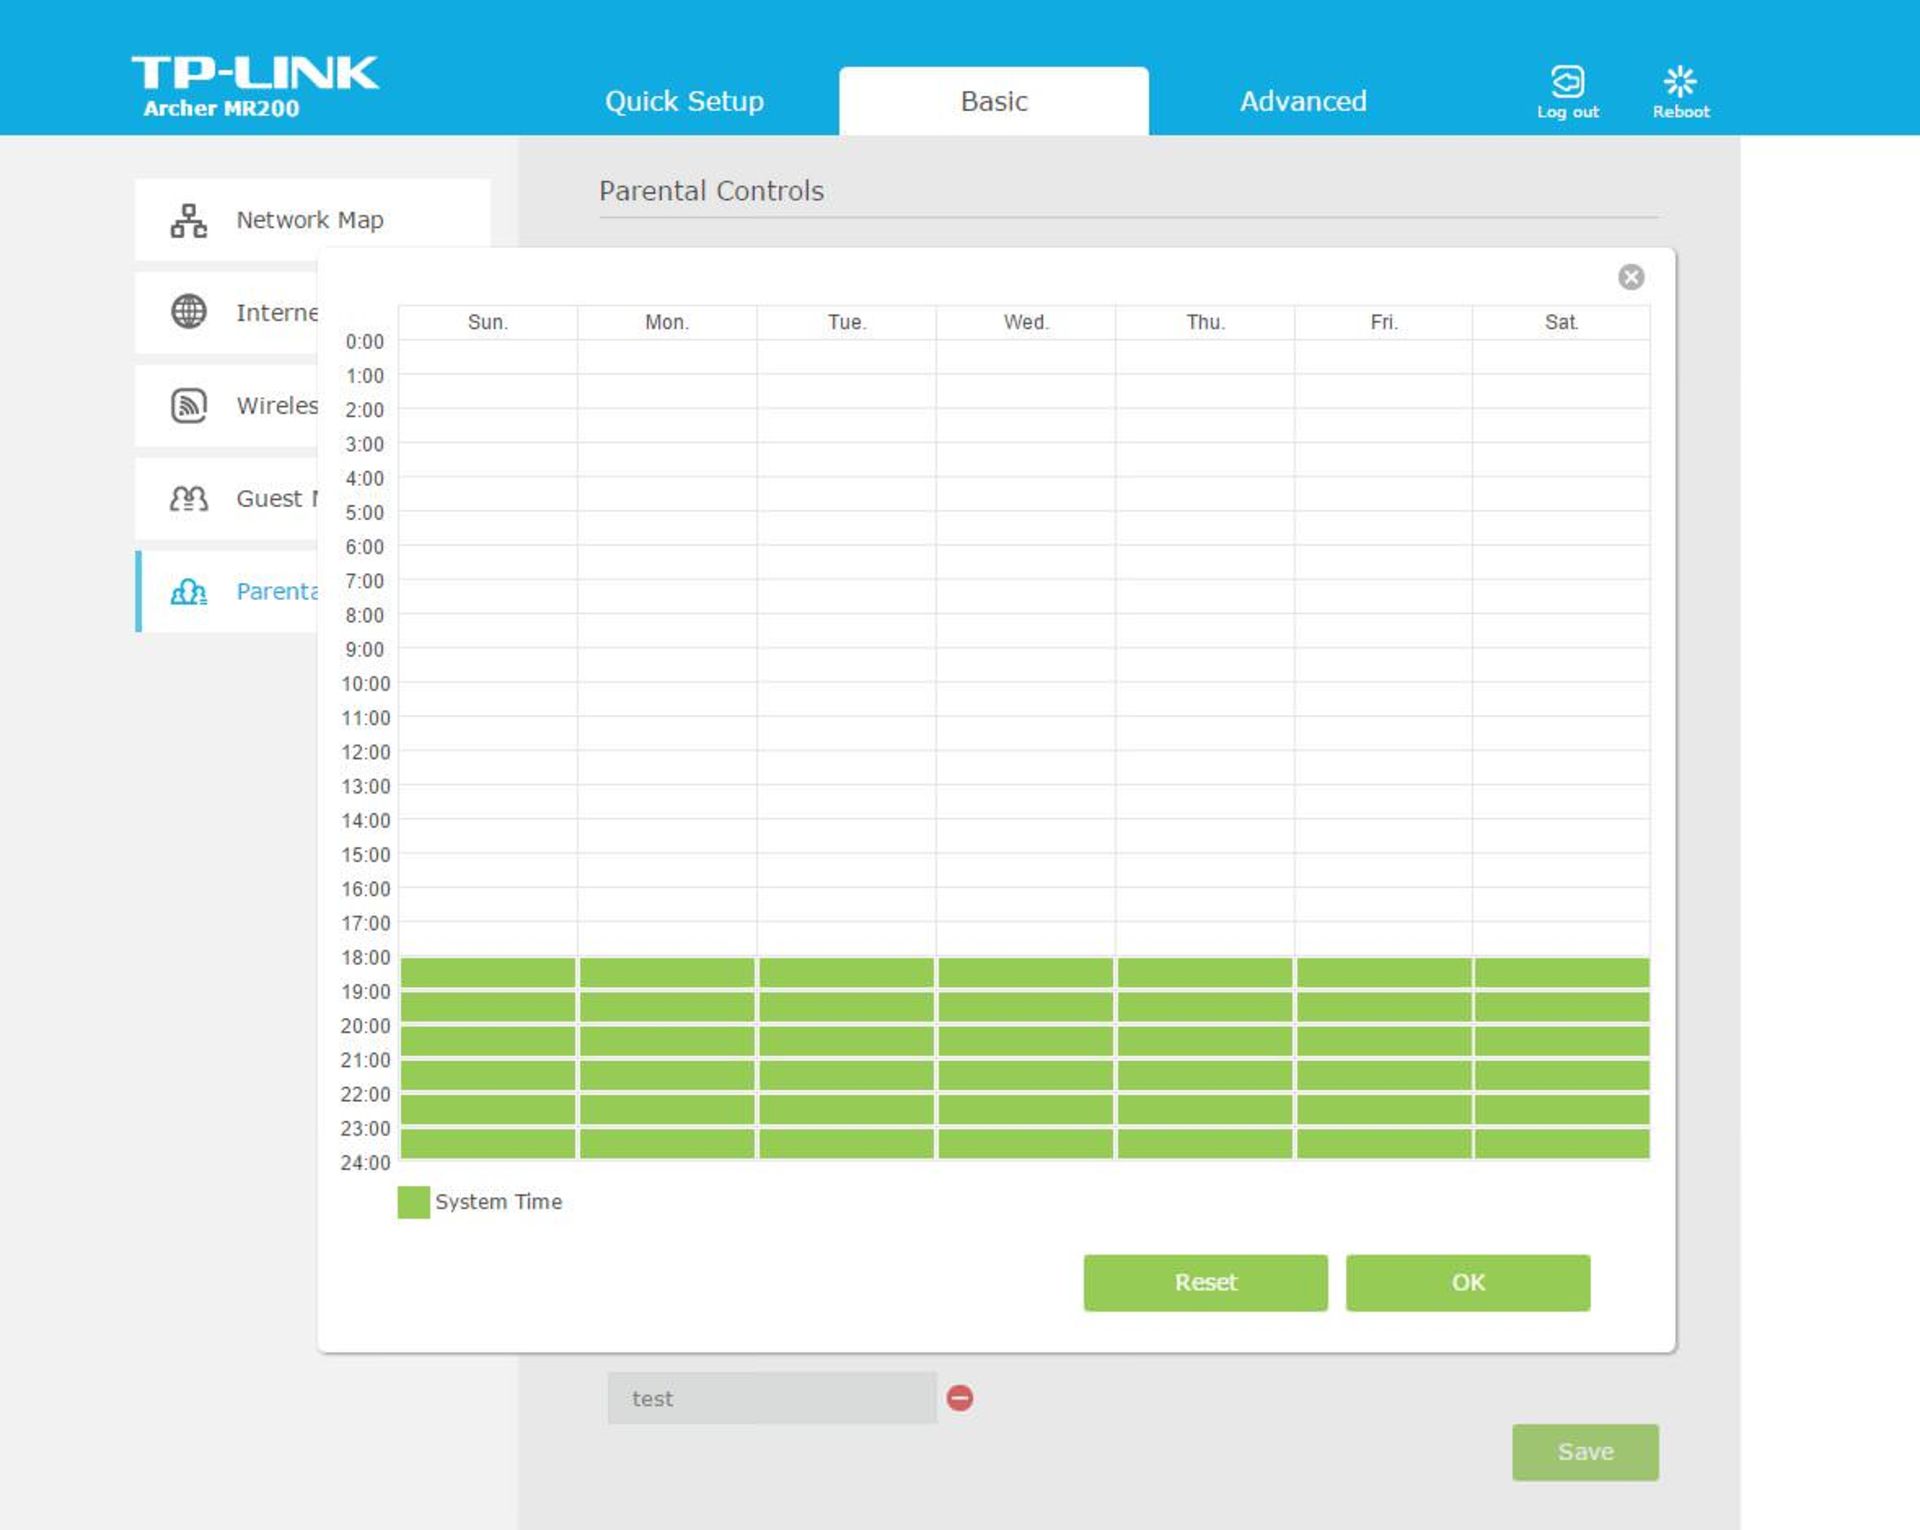1920x1530 pixels.
Task: Switch to the Advanced tab
Action: coord(1302,100)
